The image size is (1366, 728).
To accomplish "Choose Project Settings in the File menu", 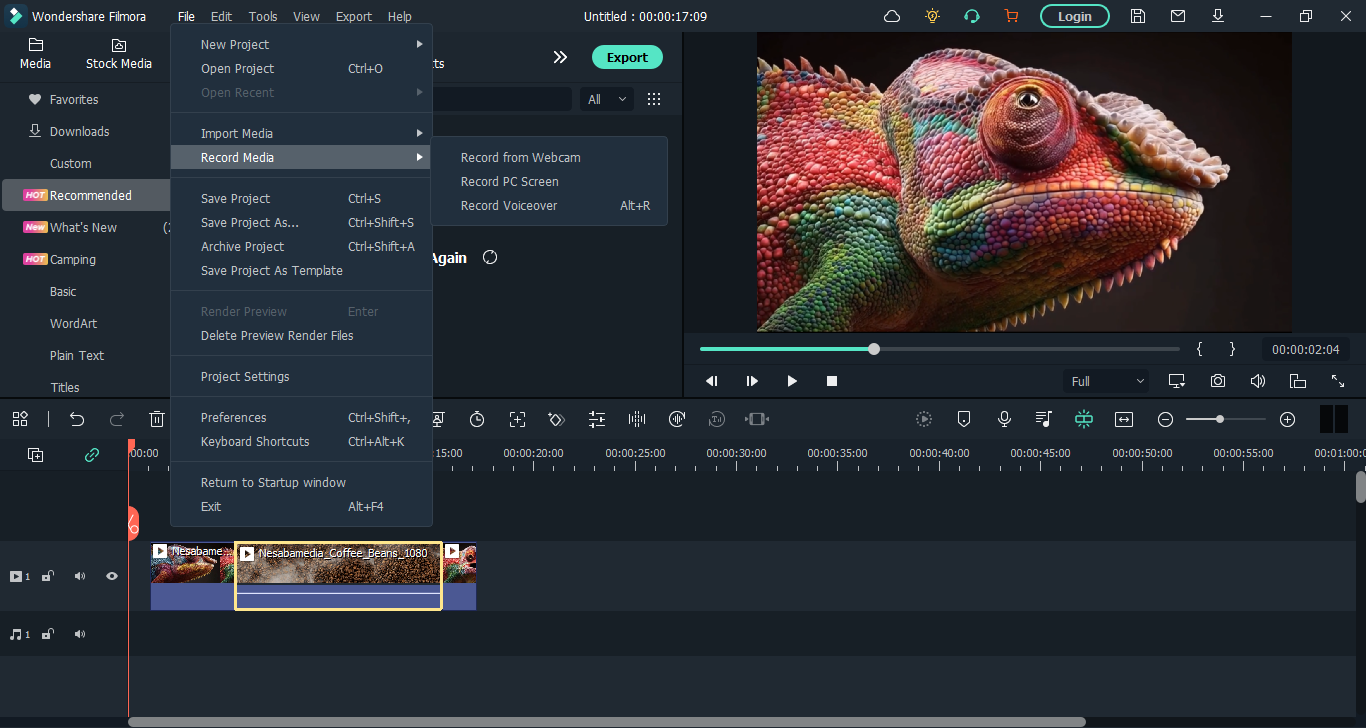I will point(245,376).
